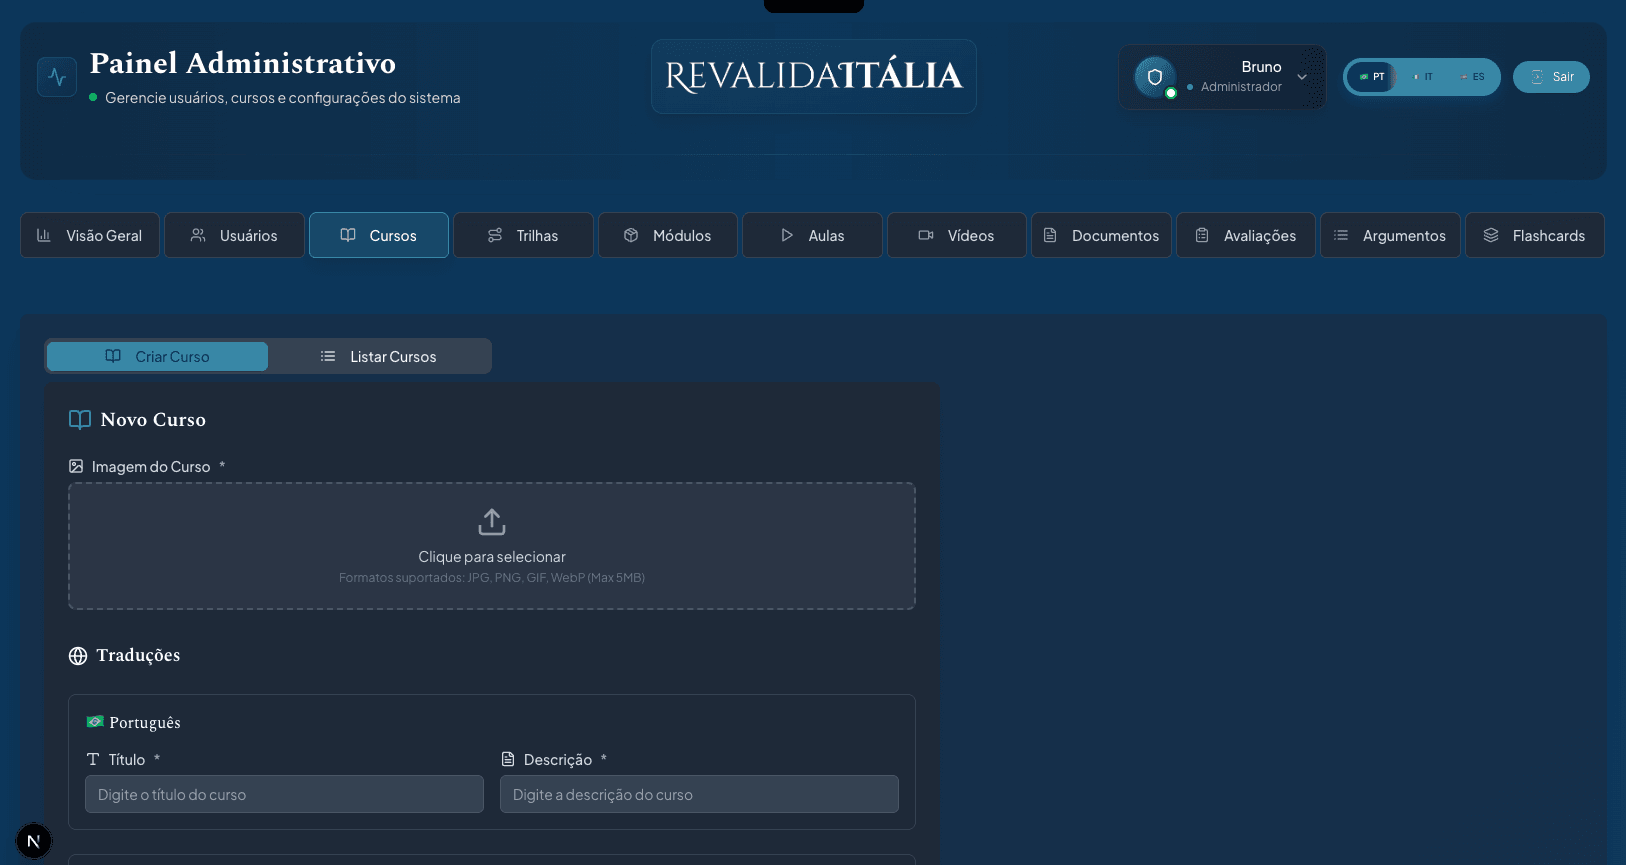Open the Trilhas tab
Viewport: 1626px width, 865px height.
[523, 235]
